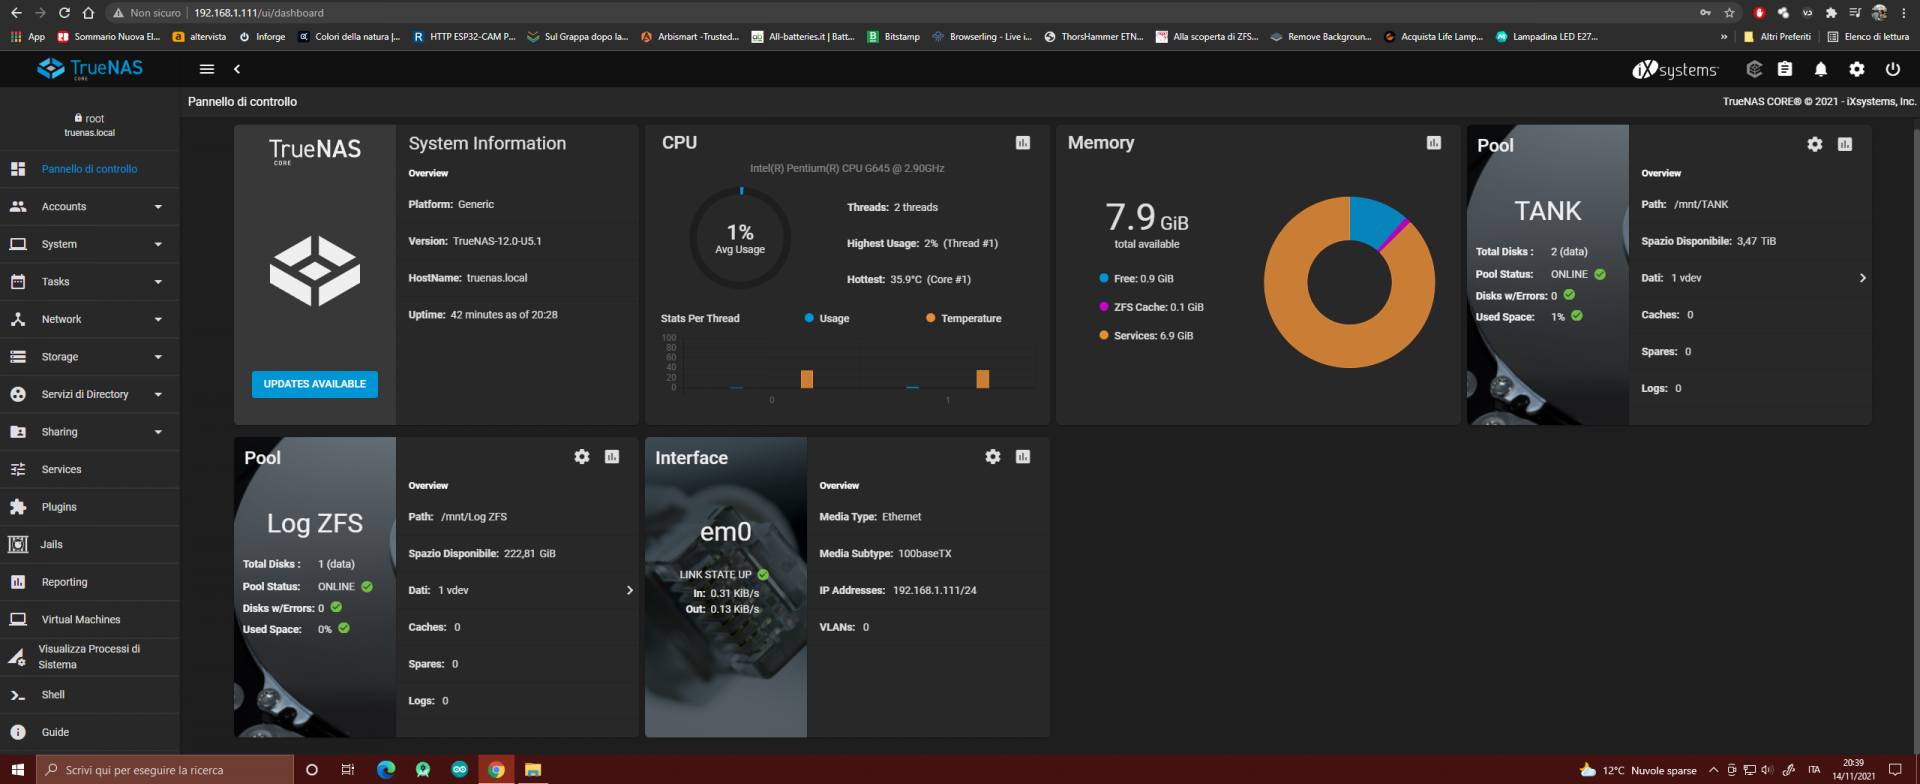Click the orange Temperature legend dot
This screenshot has height=784, width=1920.
click(930, 318)
